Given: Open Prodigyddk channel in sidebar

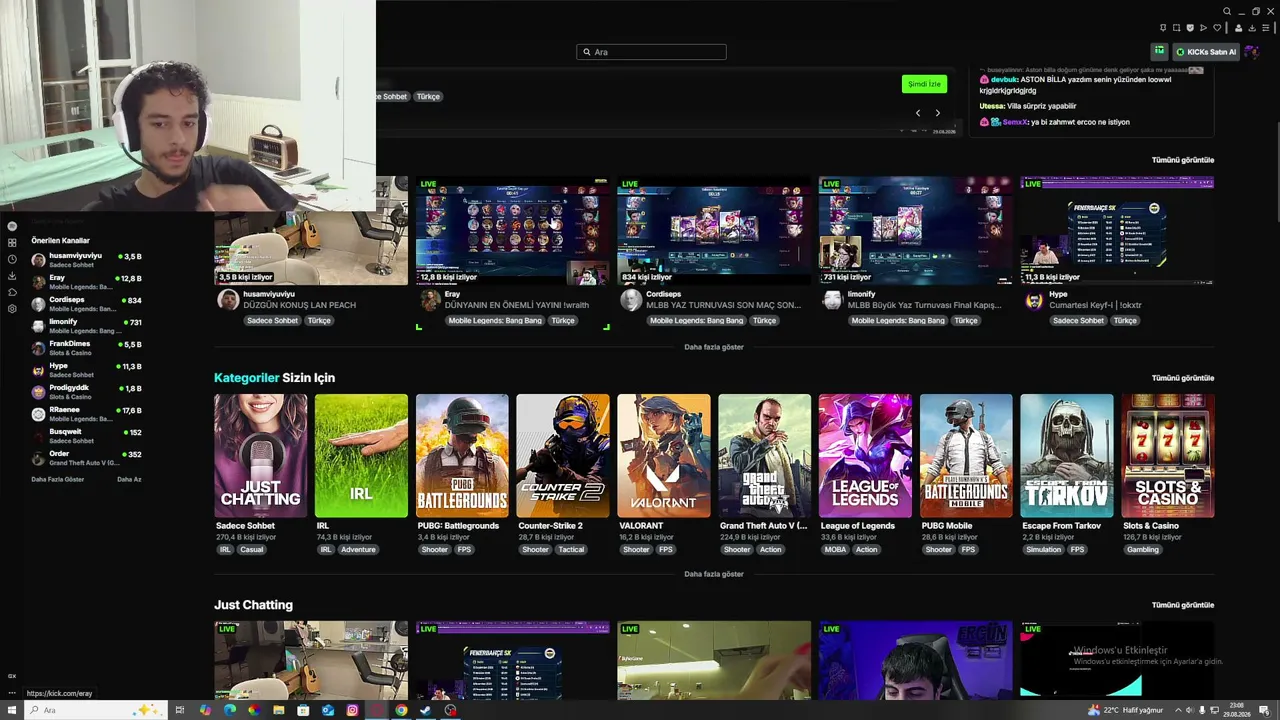Looking at the screenshot, I should (x=87, y=392).
